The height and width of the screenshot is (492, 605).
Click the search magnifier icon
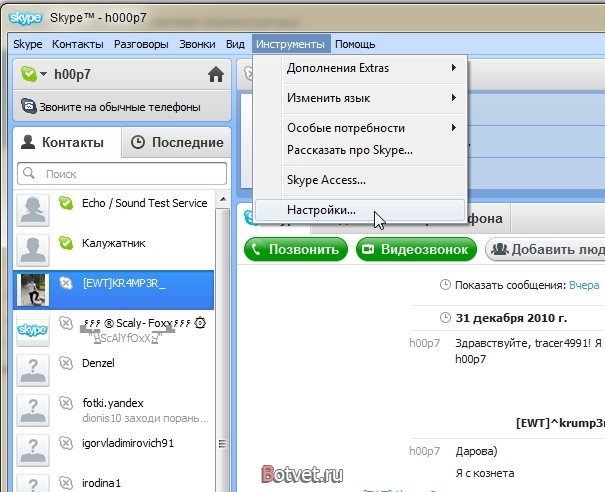pyautogui.click(x=29, y=173)
